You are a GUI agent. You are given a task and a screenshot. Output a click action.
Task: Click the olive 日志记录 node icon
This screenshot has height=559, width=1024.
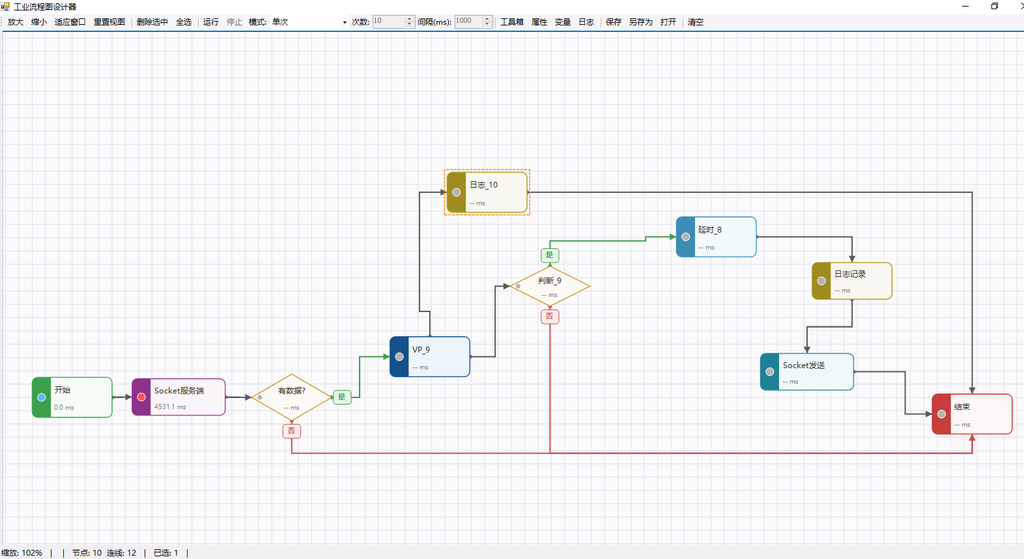[822, 281]
